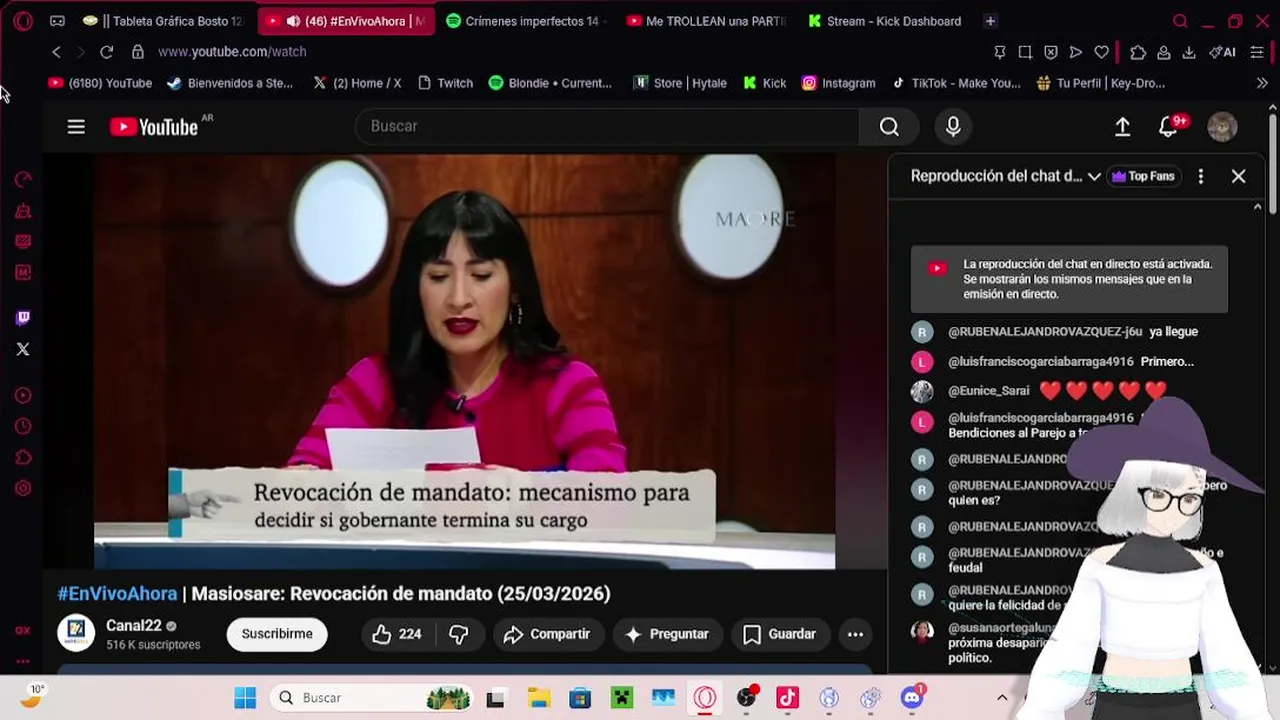Go back in browser history

click(x=57, y=52)
